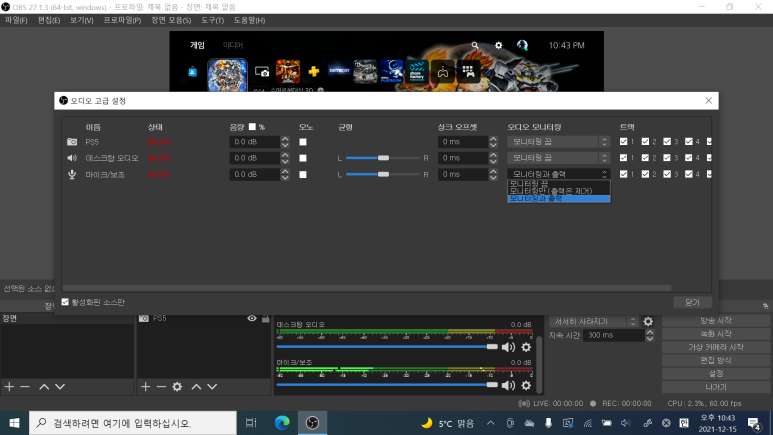Enable mono for 데스크탑 오디오

303,158
